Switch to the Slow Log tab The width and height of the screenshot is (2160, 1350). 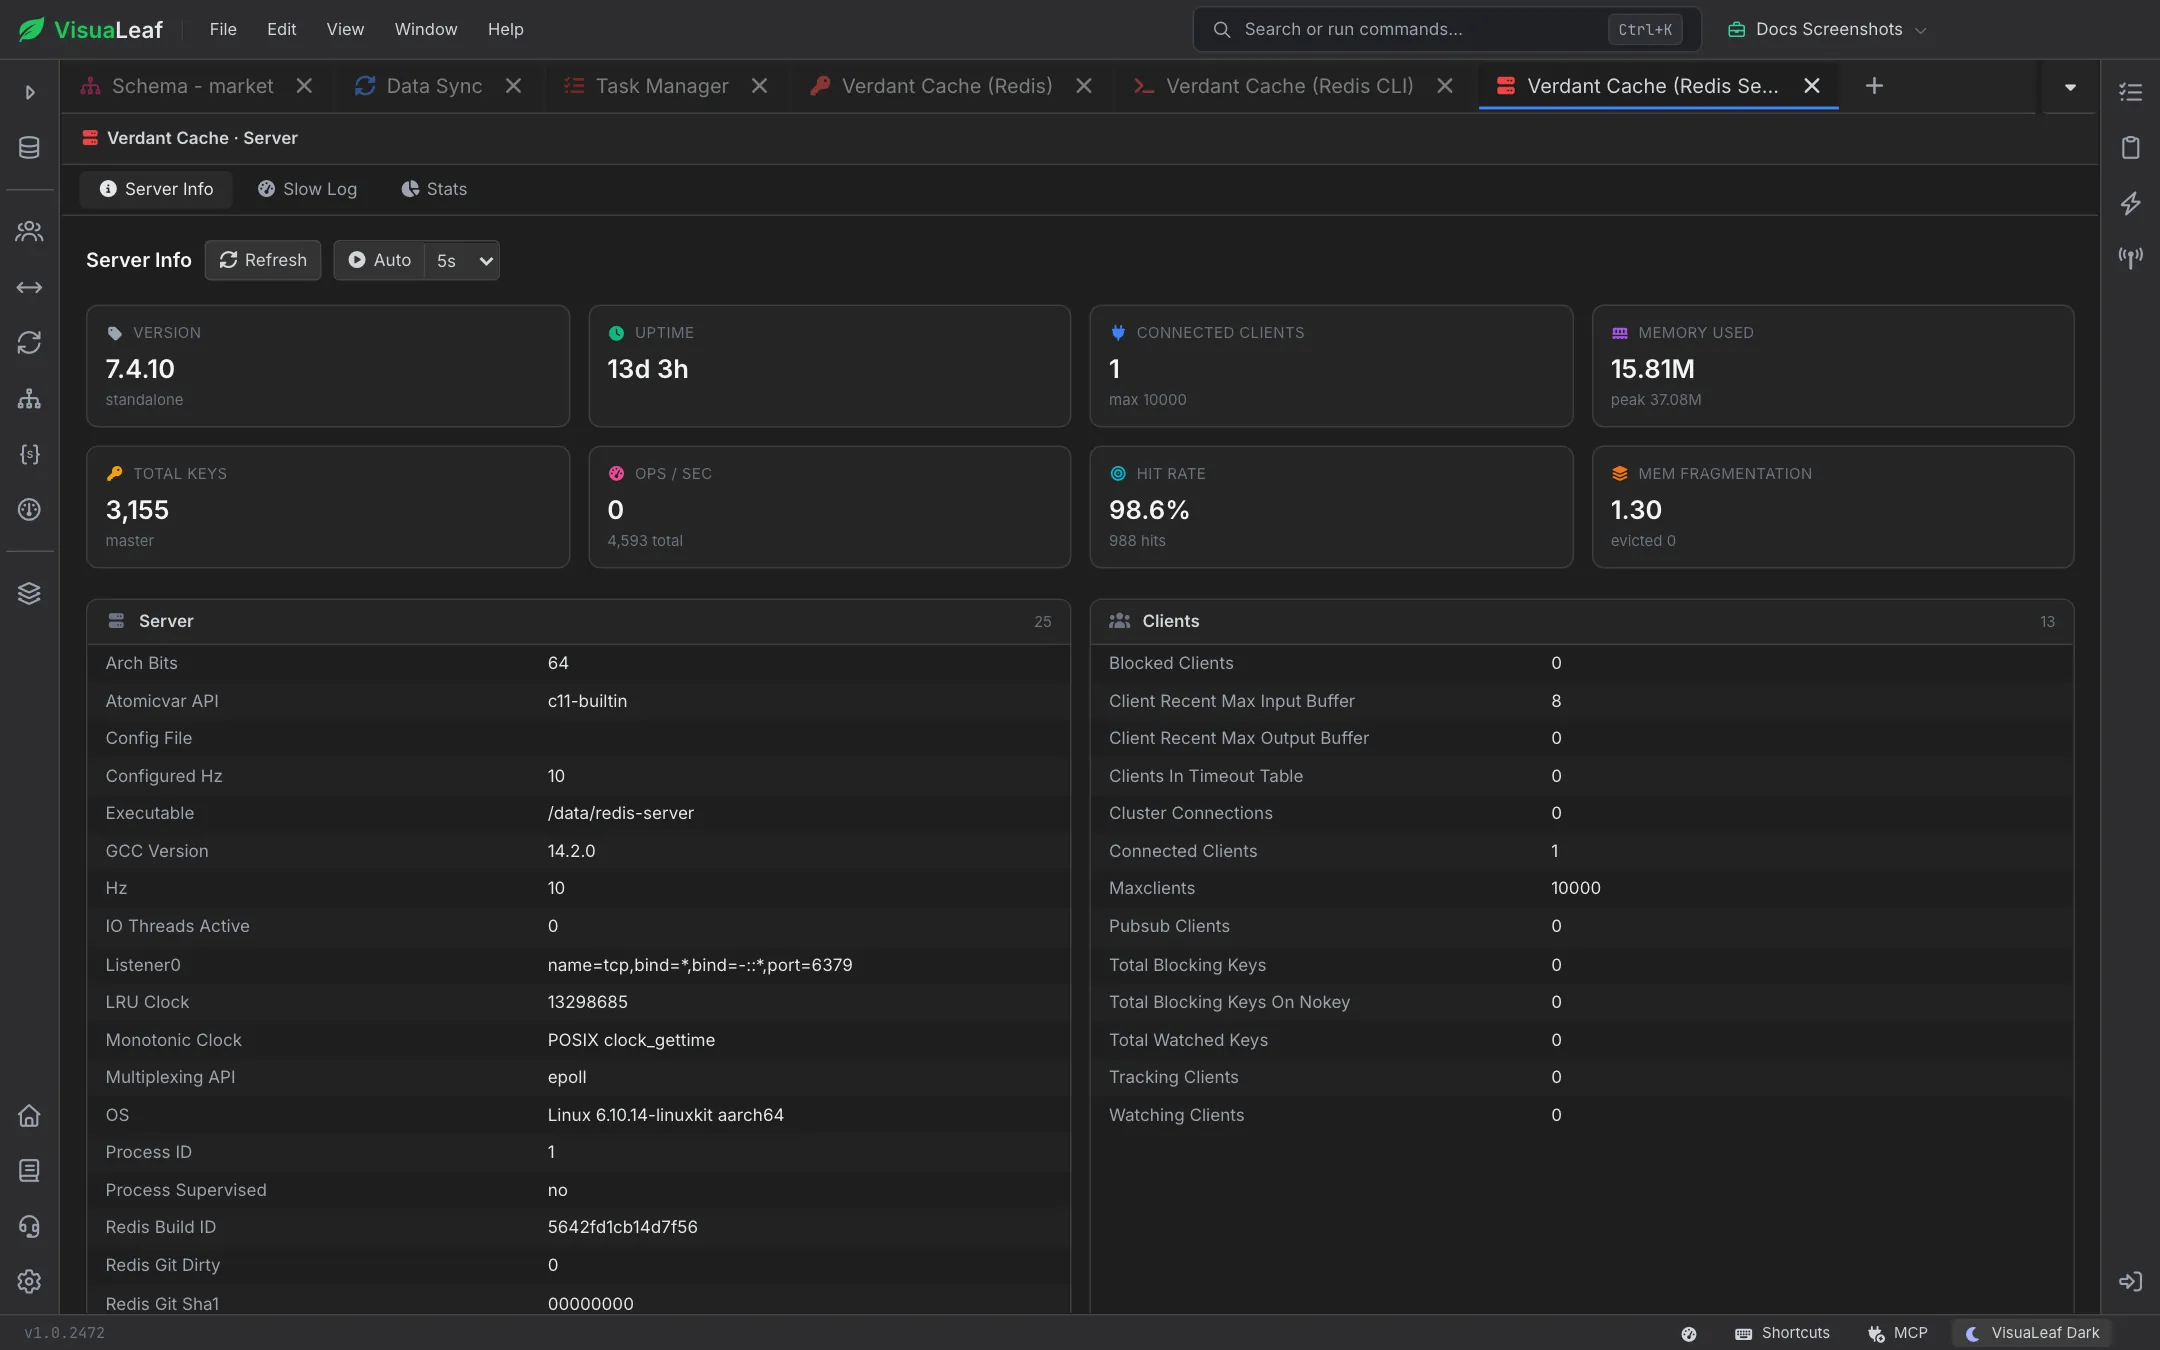[x=307, y=189]
